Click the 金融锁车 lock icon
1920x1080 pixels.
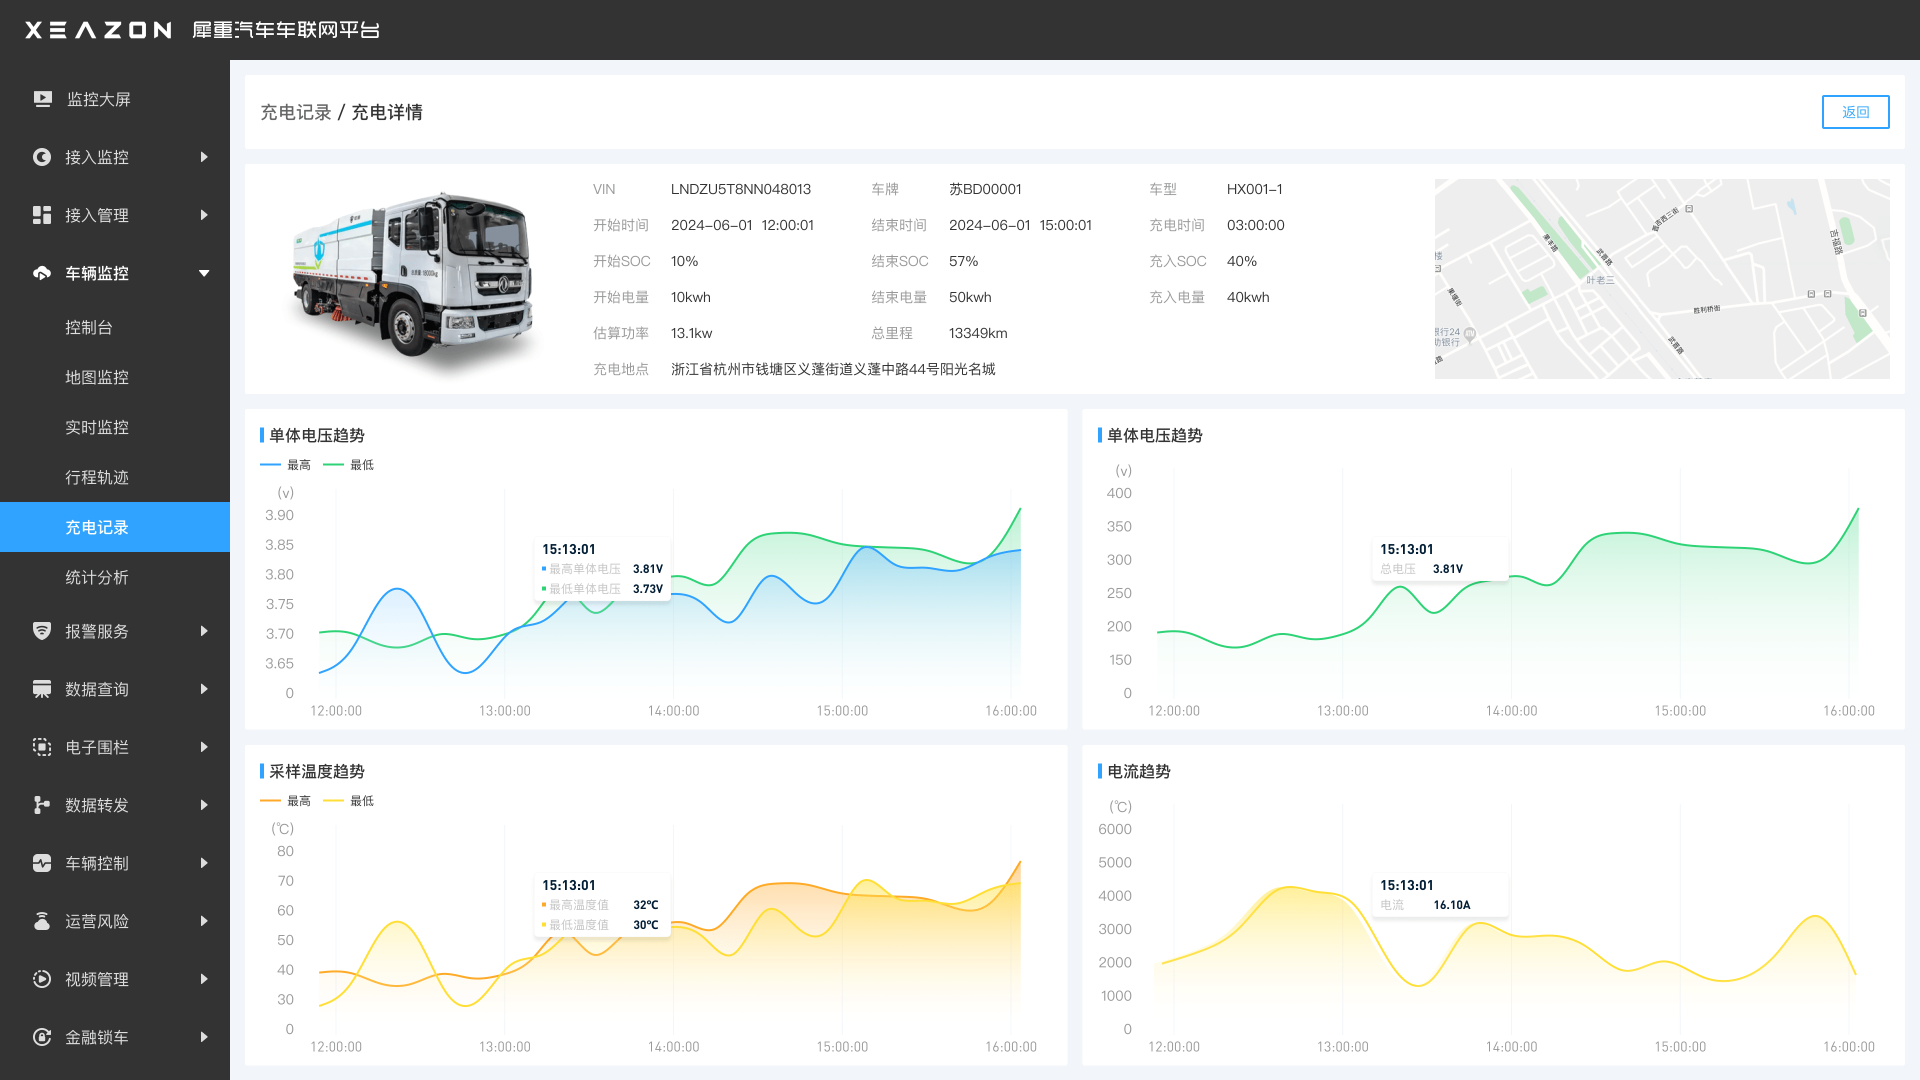point(42,1037)
